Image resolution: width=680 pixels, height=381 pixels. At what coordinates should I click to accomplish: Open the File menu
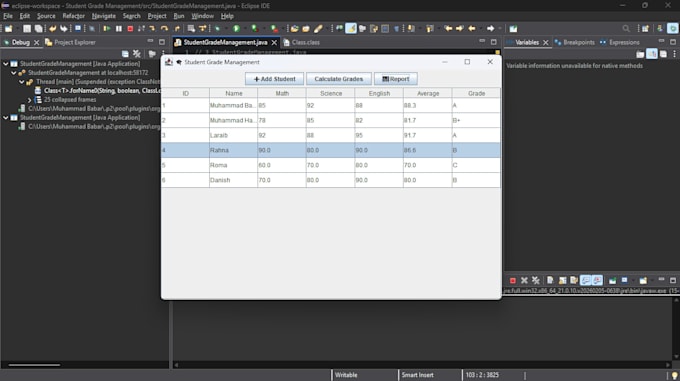tap(8, 16)
